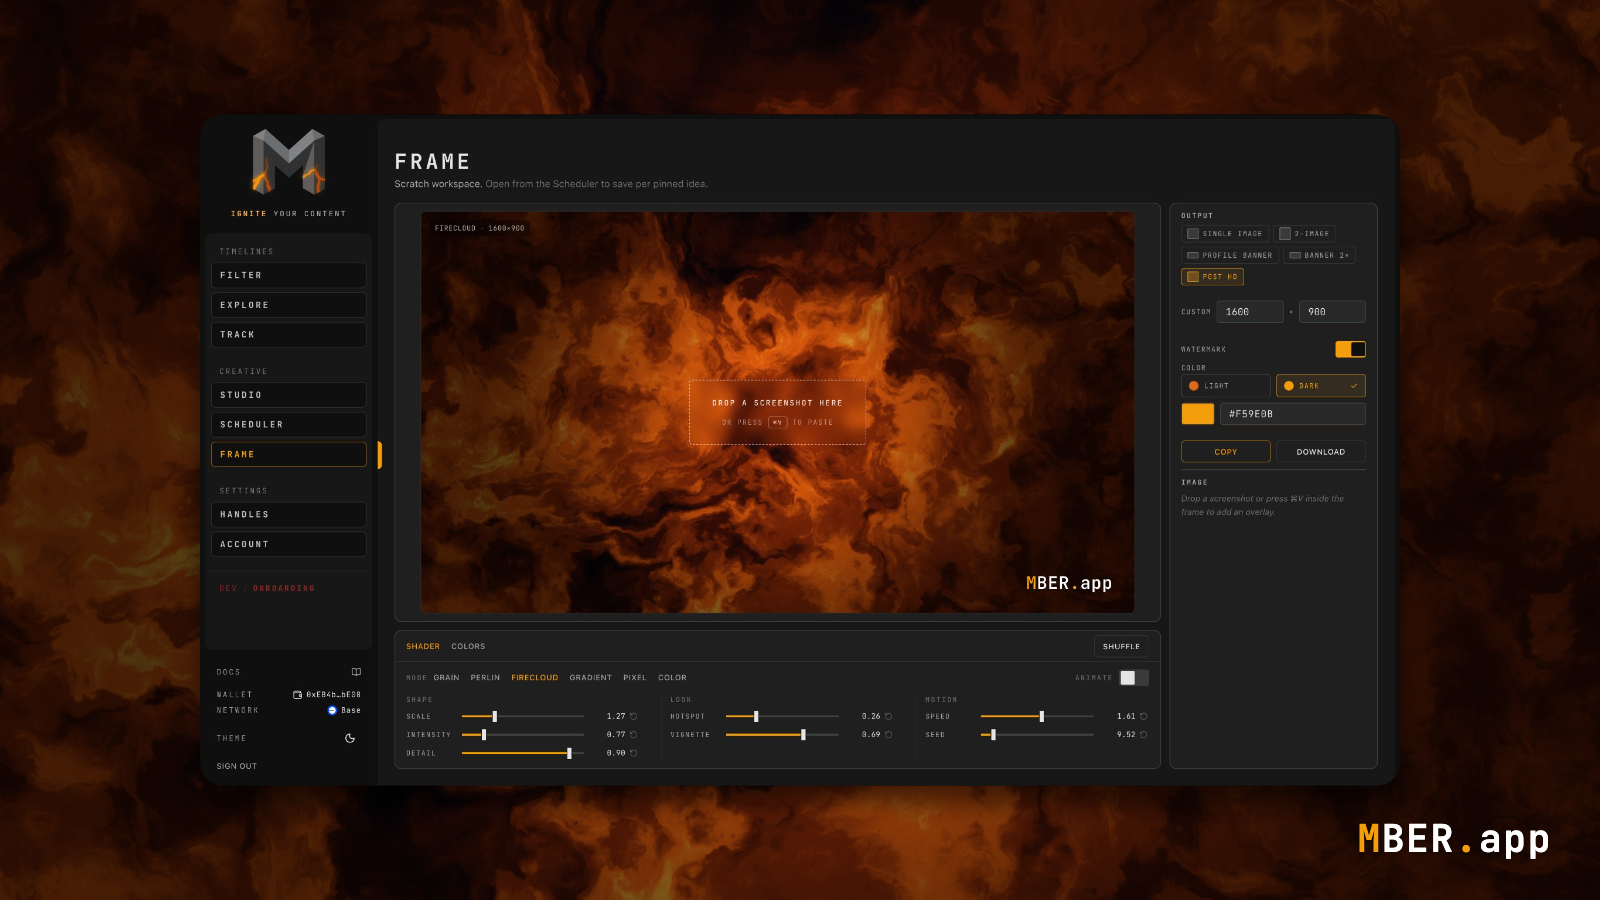Open Frame in the sidebar

tap(289, 454)
